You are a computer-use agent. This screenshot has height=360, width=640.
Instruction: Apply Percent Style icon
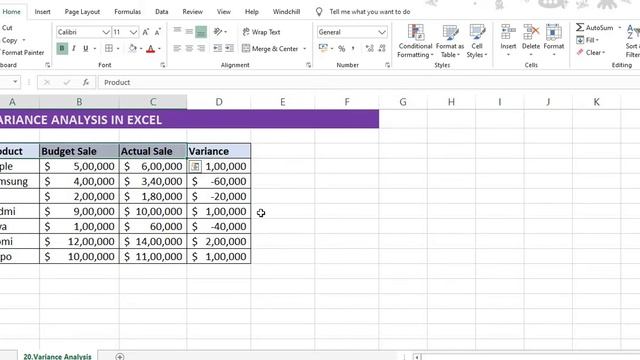(342, 49)
